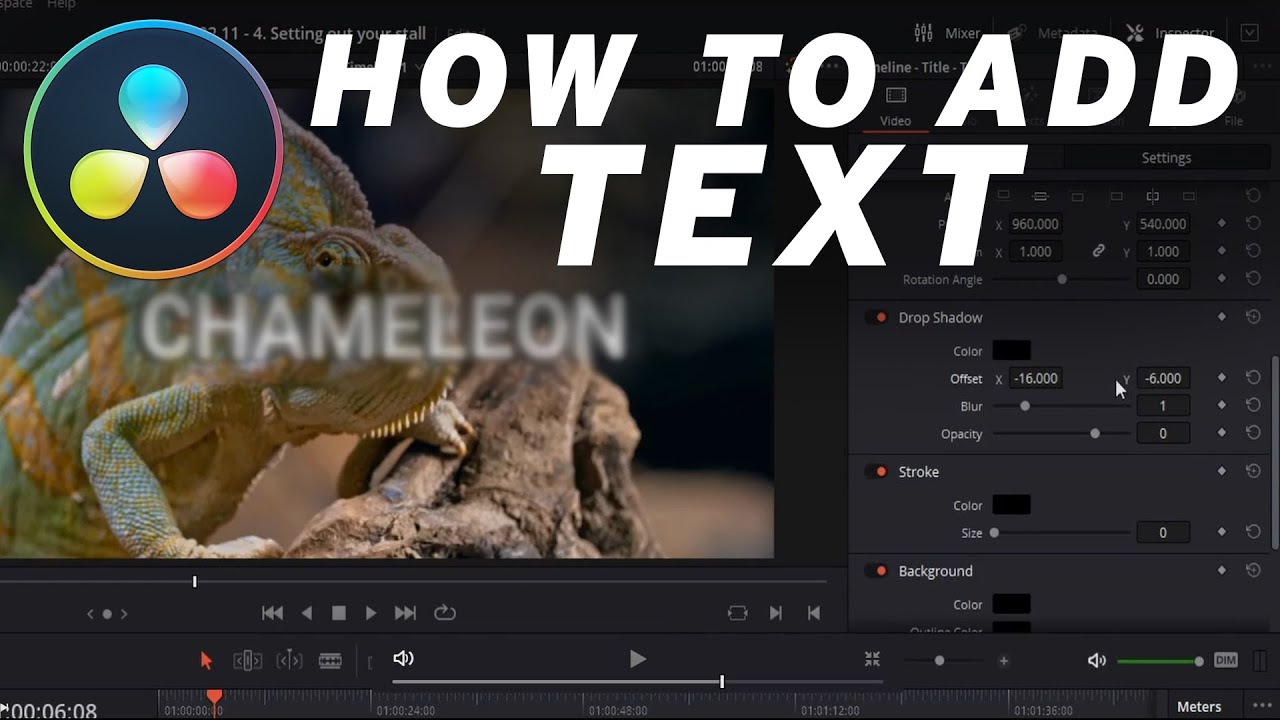Go to next clip using skip-forward icon
Screen dimensions: 1280x720
click(x=775, y=613)
